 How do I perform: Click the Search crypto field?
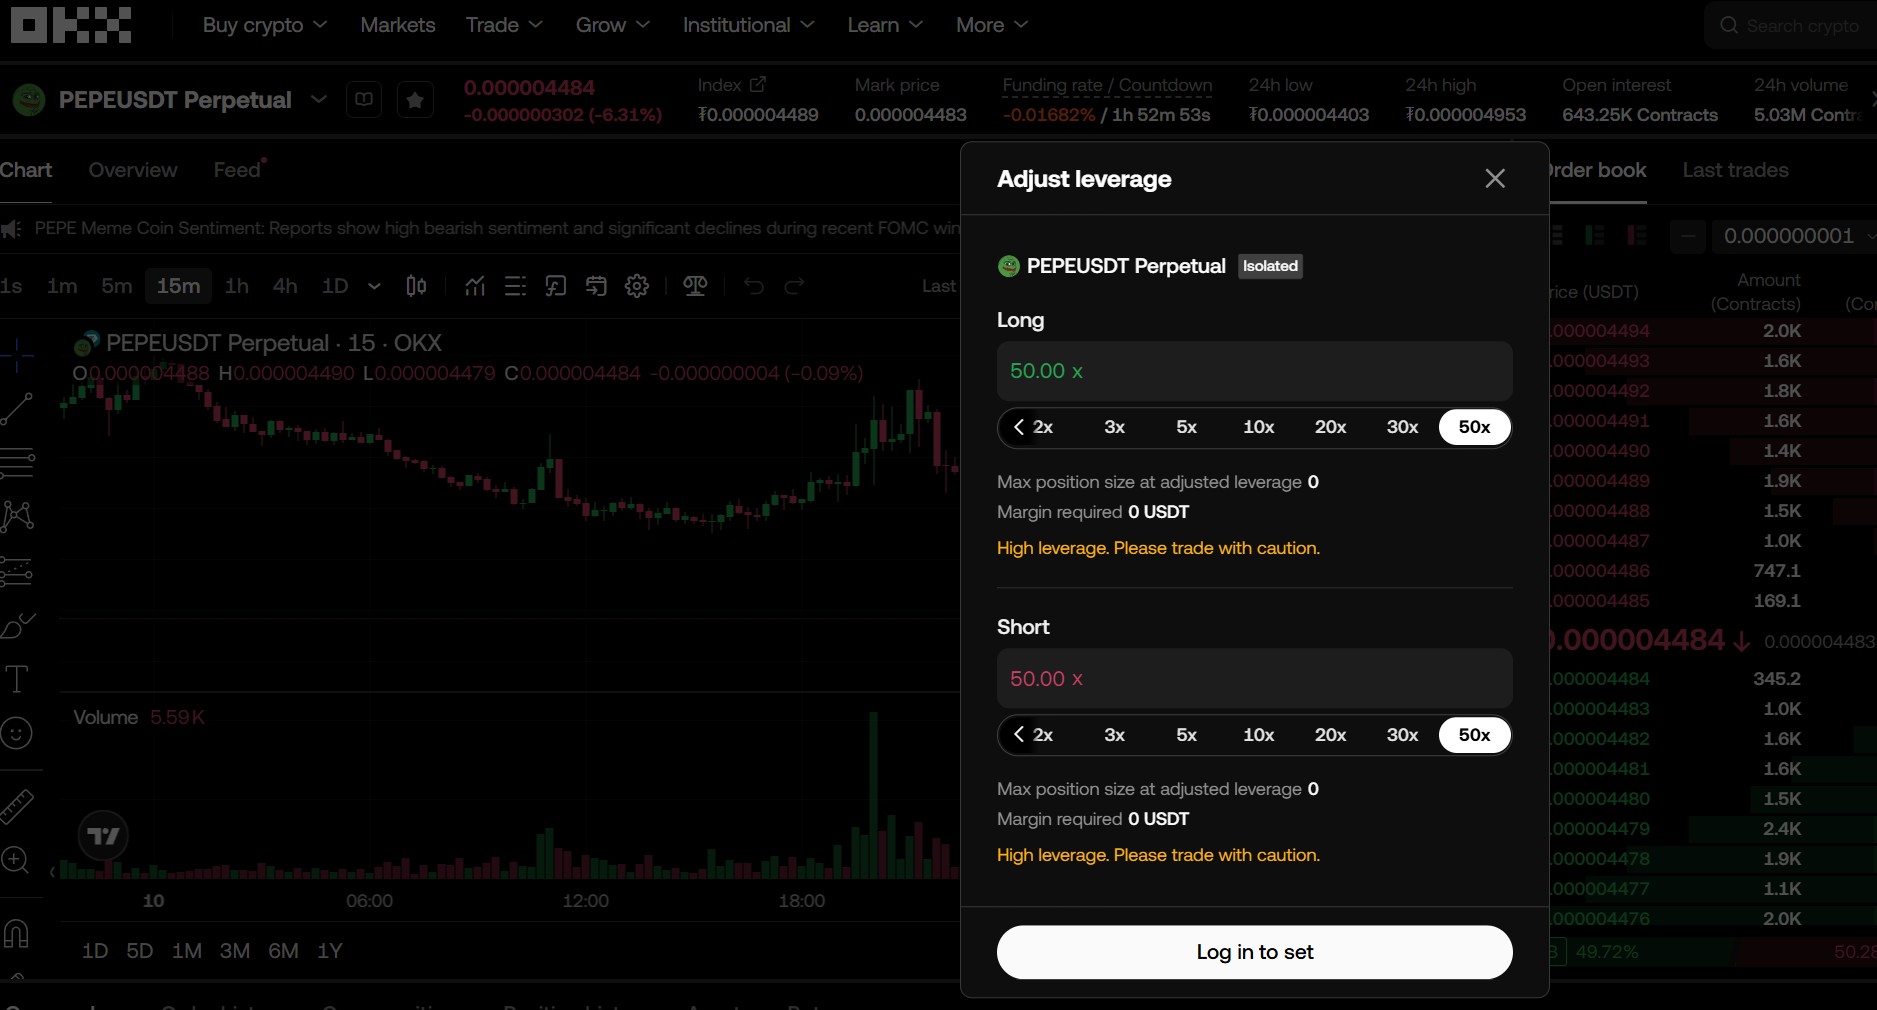(1790, 25)
